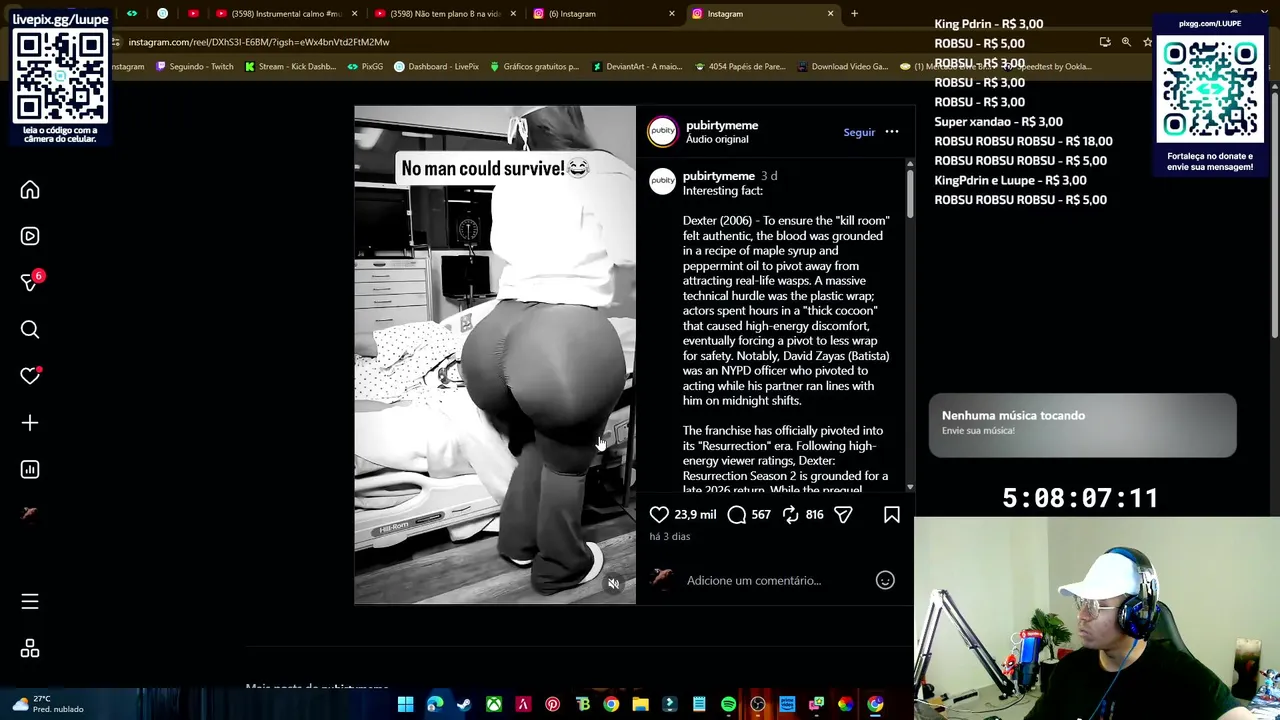Open DeviantArt bookmark
This screenshot has width=1280, height=720.
pos(637,67)
